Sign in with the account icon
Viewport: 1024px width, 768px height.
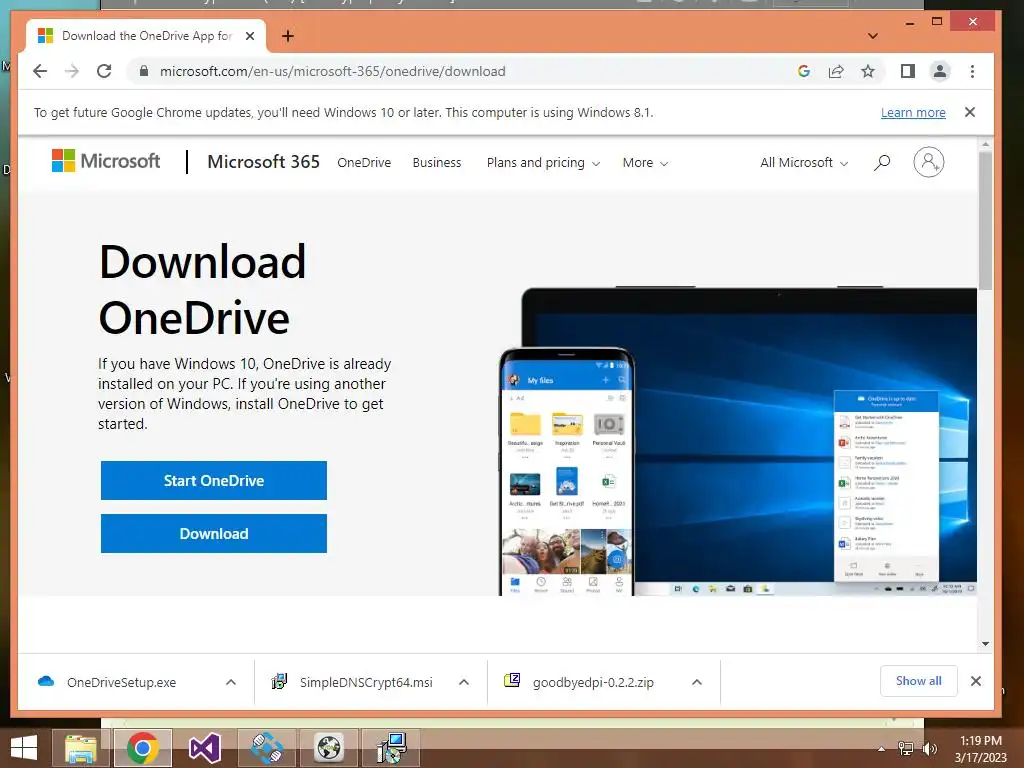[x=928, y=162]
